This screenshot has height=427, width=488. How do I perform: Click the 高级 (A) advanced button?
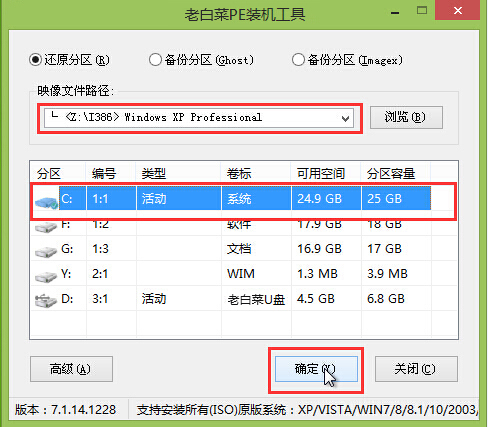(x=71, y=369)
